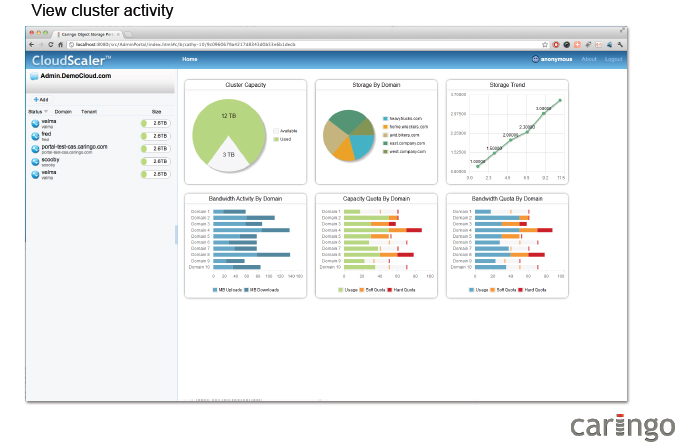Viewport: 681px width, 448px height.
Task: Click Logout in the header
Action: click(613, 59)
